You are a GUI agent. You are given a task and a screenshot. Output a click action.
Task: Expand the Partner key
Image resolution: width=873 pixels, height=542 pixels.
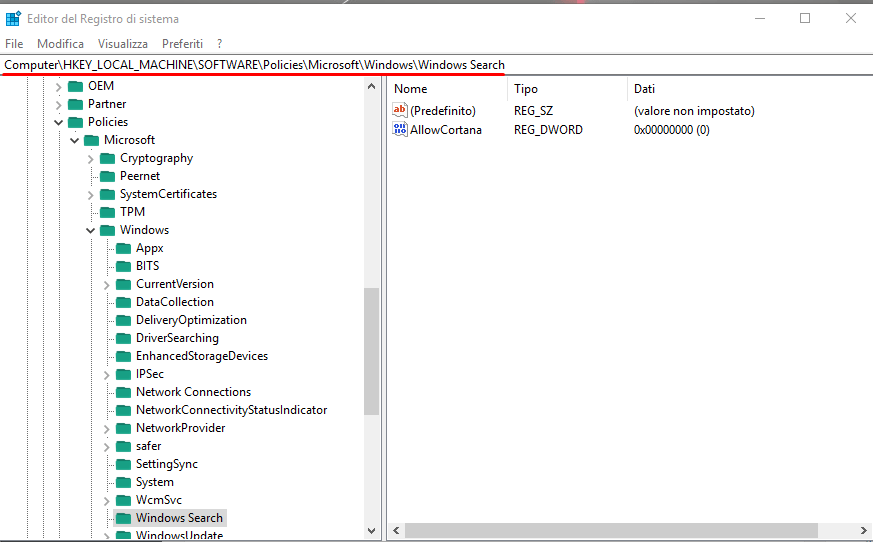point(58,105)
